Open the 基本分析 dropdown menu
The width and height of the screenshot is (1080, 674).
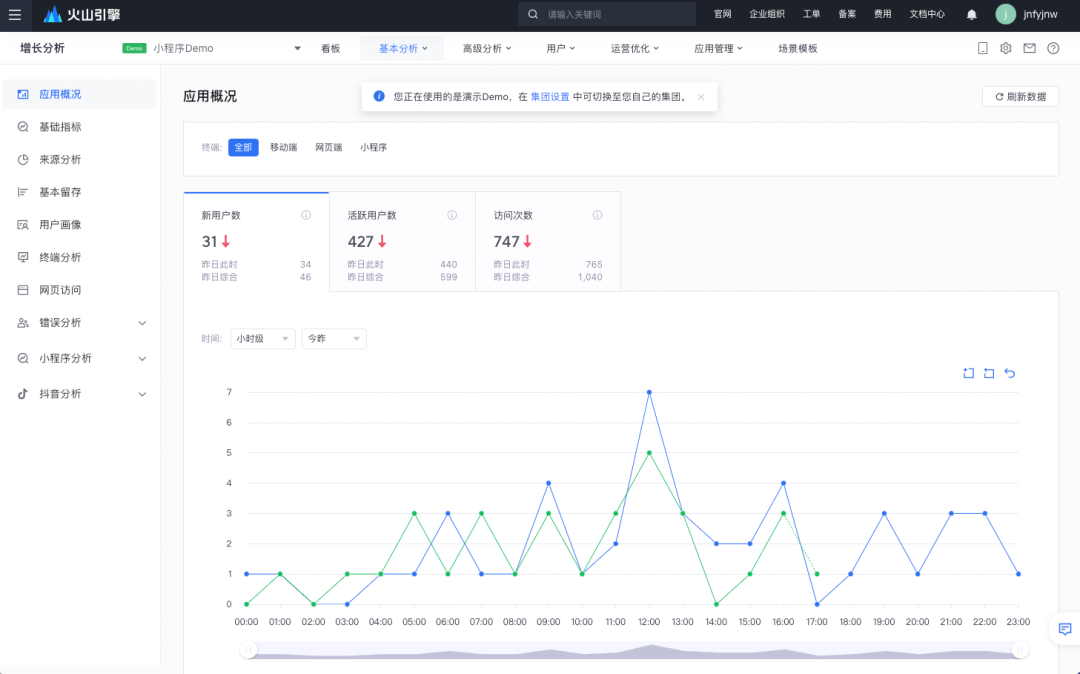tap(403, 48)
